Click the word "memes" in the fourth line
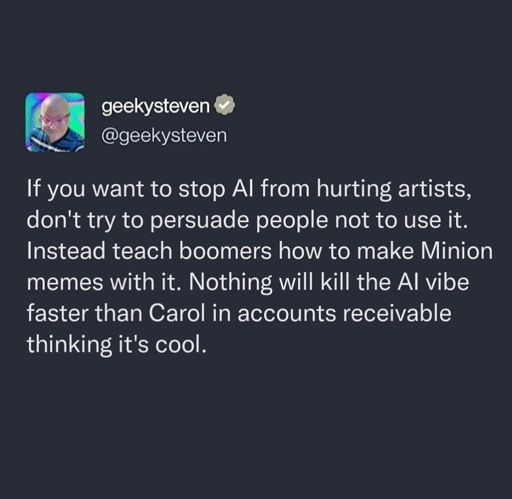The height and width of the screenshot is (499, 512). pos(65,283)
